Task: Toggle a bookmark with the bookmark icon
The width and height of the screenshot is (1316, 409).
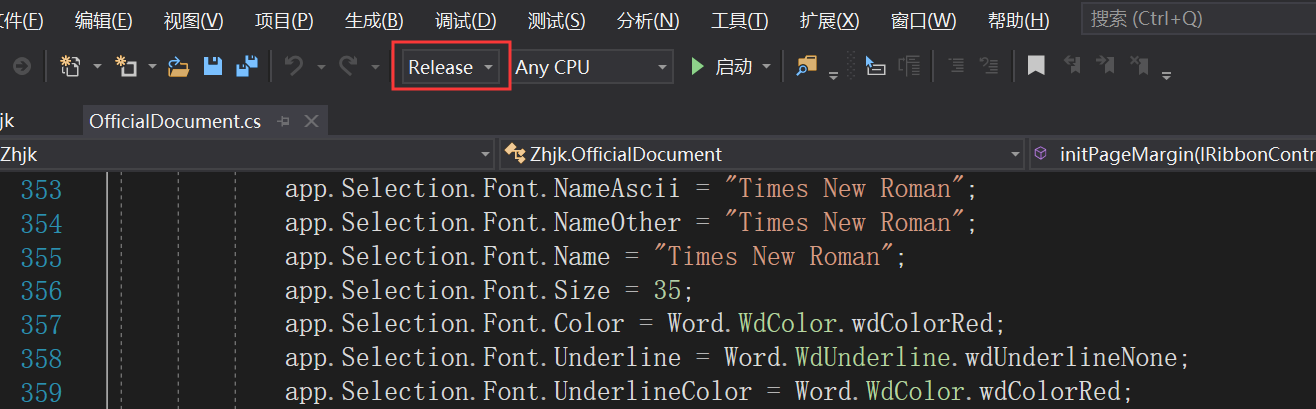Action: 1037,67
